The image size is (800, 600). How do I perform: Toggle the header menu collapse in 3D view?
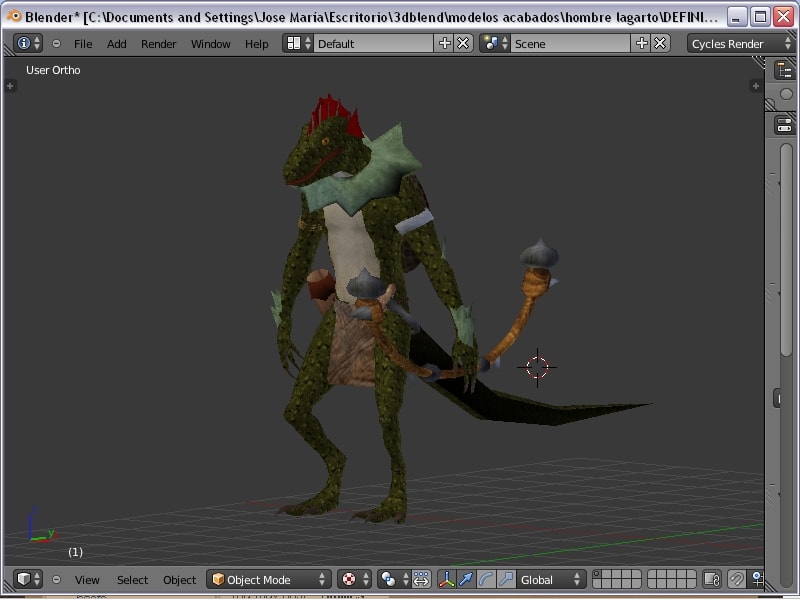click(x=56, y=579)
